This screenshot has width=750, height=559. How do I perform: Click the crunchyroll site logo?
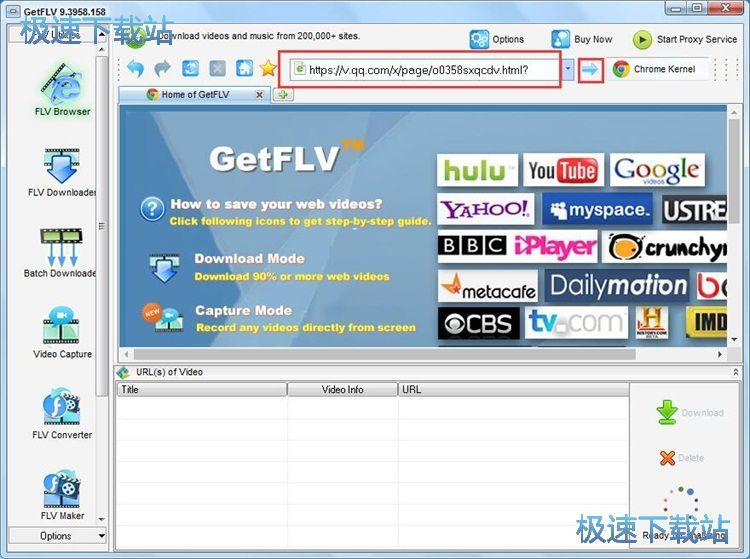tap(664, 247)
